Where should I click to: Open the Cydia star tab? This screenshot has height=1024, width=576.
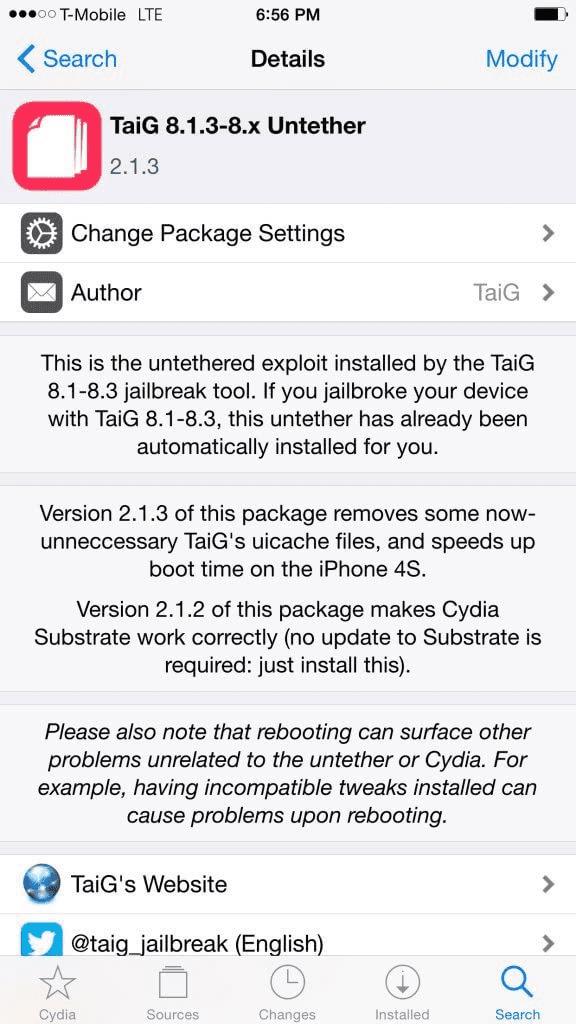point(57,993)
